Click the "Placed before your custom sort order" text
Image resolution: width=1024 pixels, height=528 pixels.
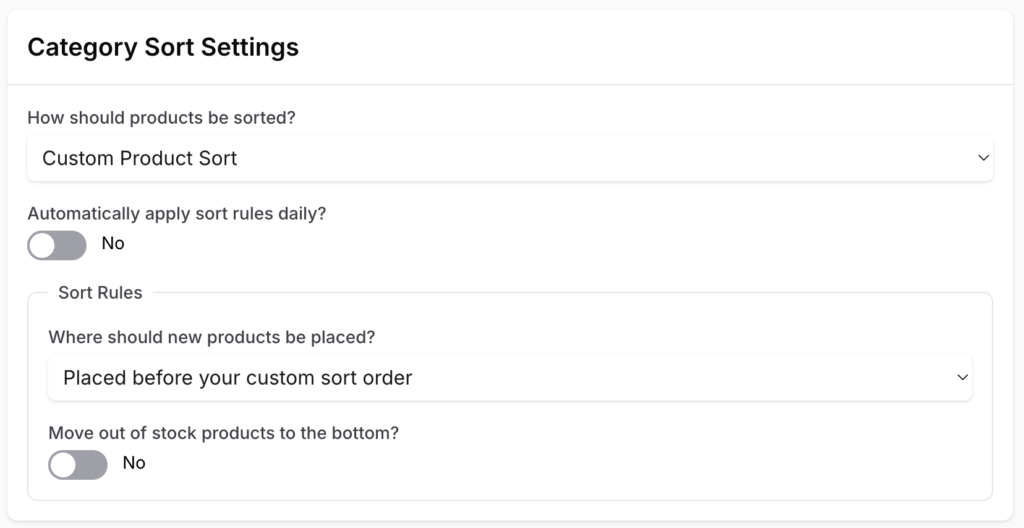pos(238,378)
